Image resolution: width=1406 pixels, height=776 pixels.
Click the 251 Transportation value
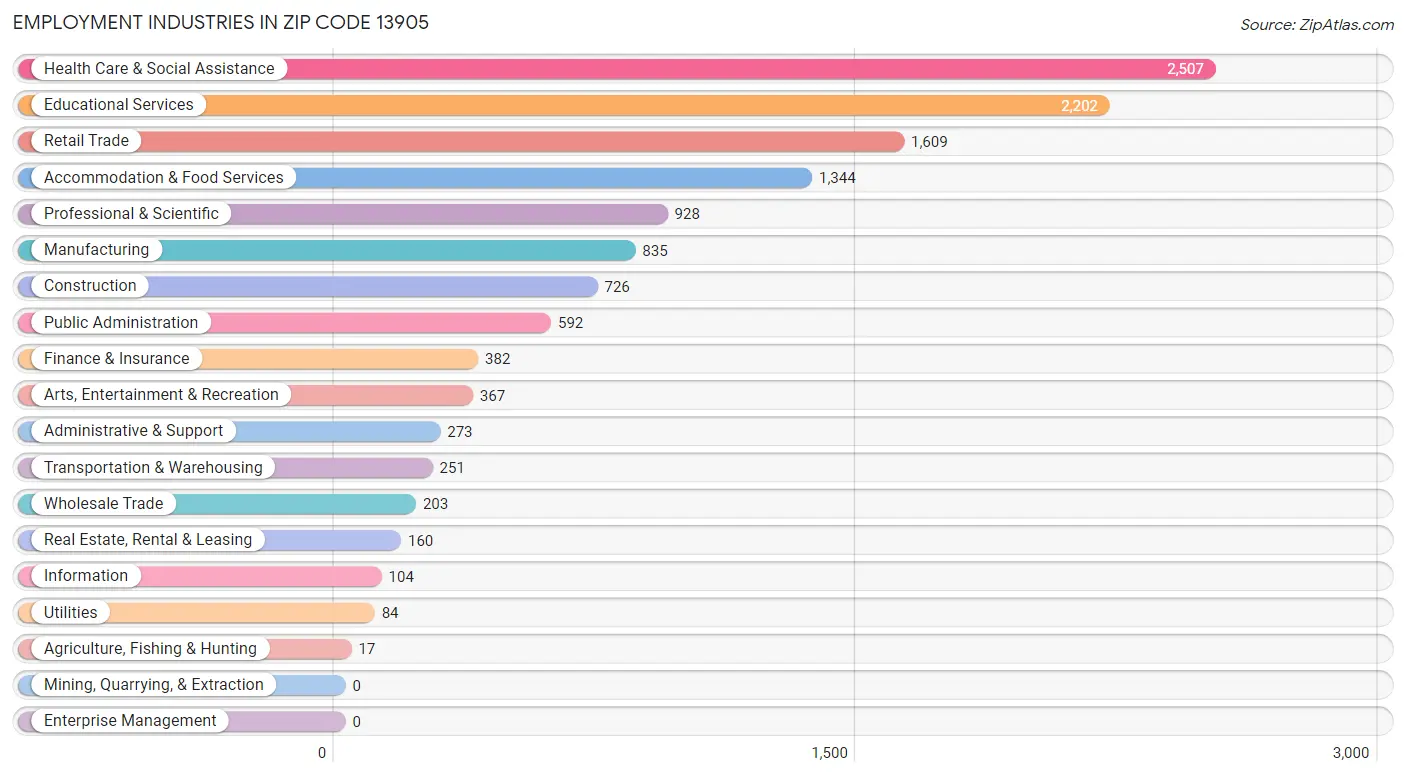pos(452,468)
